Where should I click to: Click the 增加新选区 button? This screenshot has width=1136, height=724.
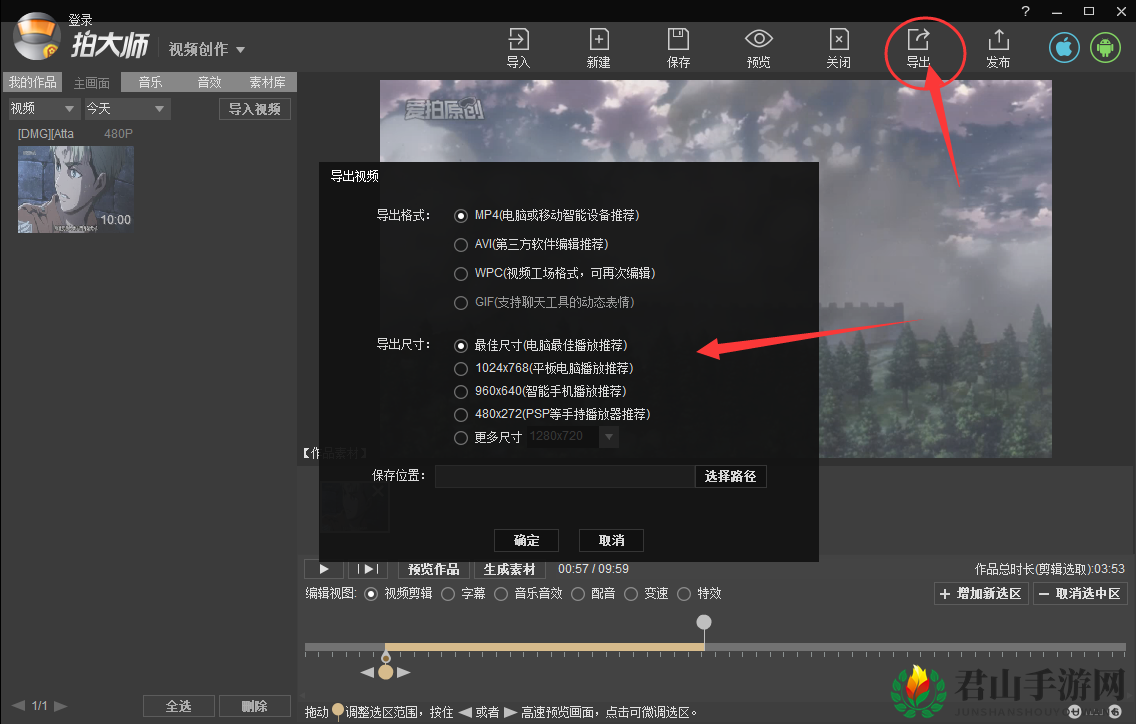pos(981,594)
